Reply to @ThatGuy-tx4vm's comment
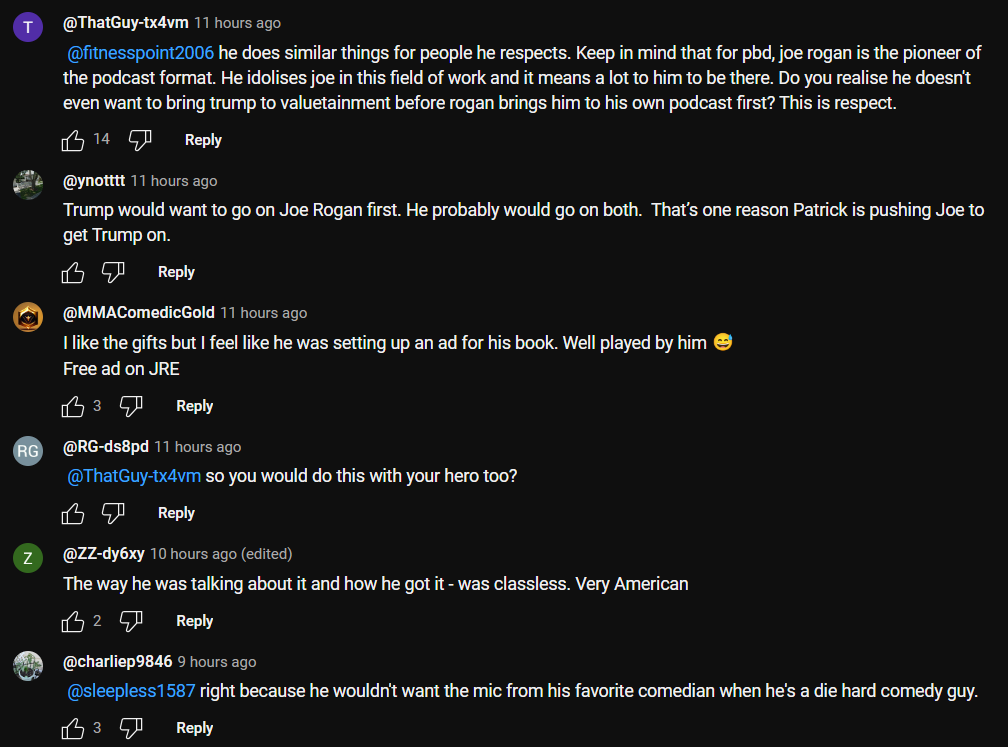 [203, 141]
